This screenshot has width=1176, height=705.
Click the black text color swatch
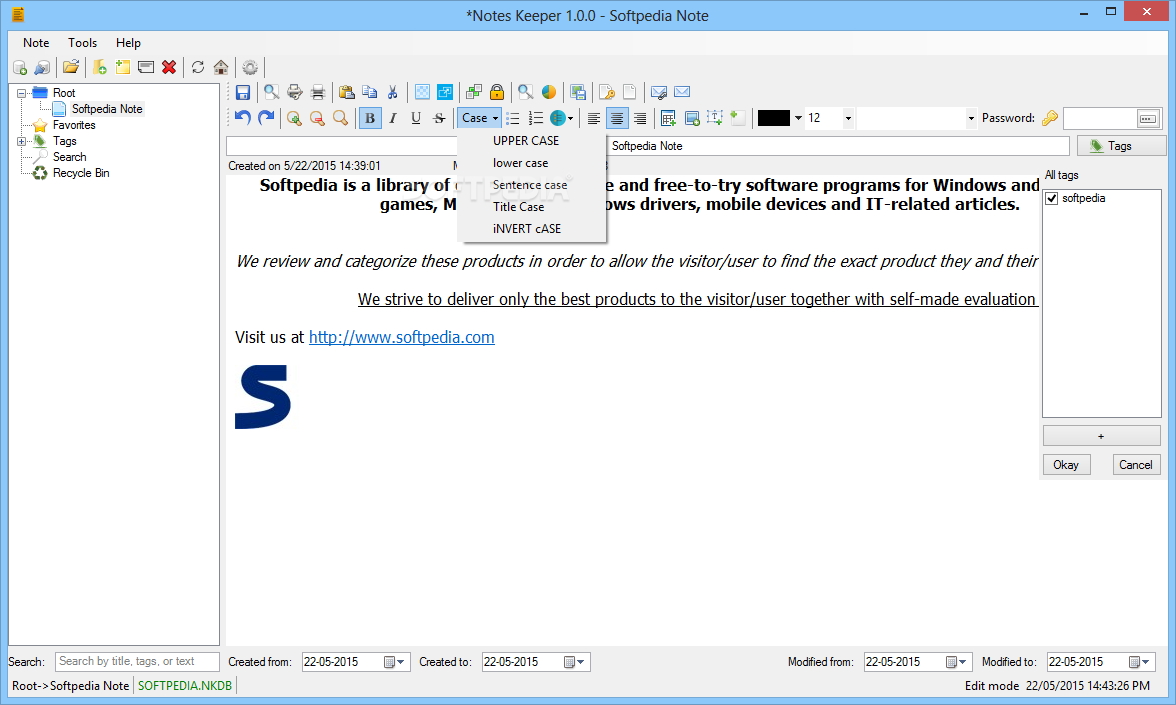tap(773, 118)
